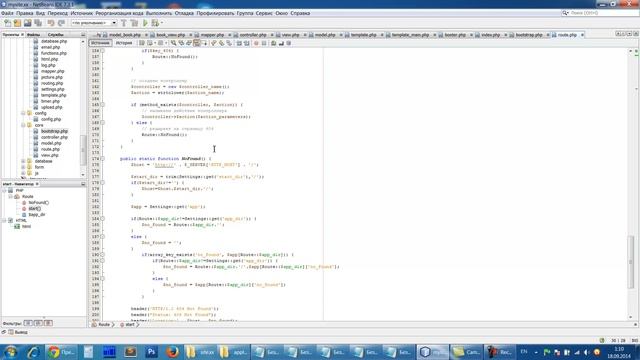Open Firefox from the Windows taskbar
The height and width of the screenshot is (360, 640).
pos(173,351)
